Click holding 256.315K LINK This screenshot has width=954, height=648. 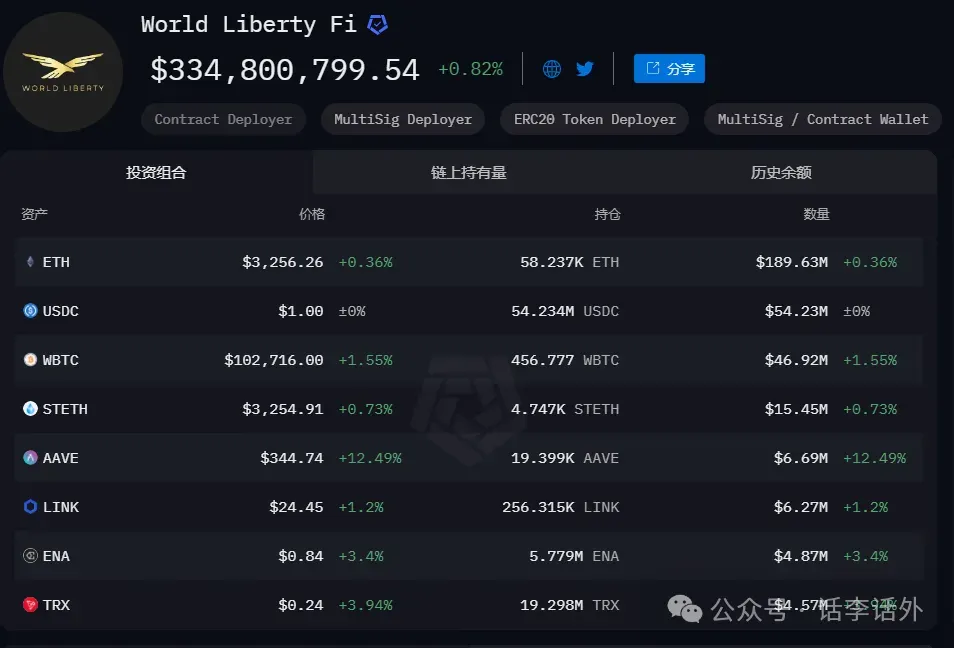pos(560,507)
